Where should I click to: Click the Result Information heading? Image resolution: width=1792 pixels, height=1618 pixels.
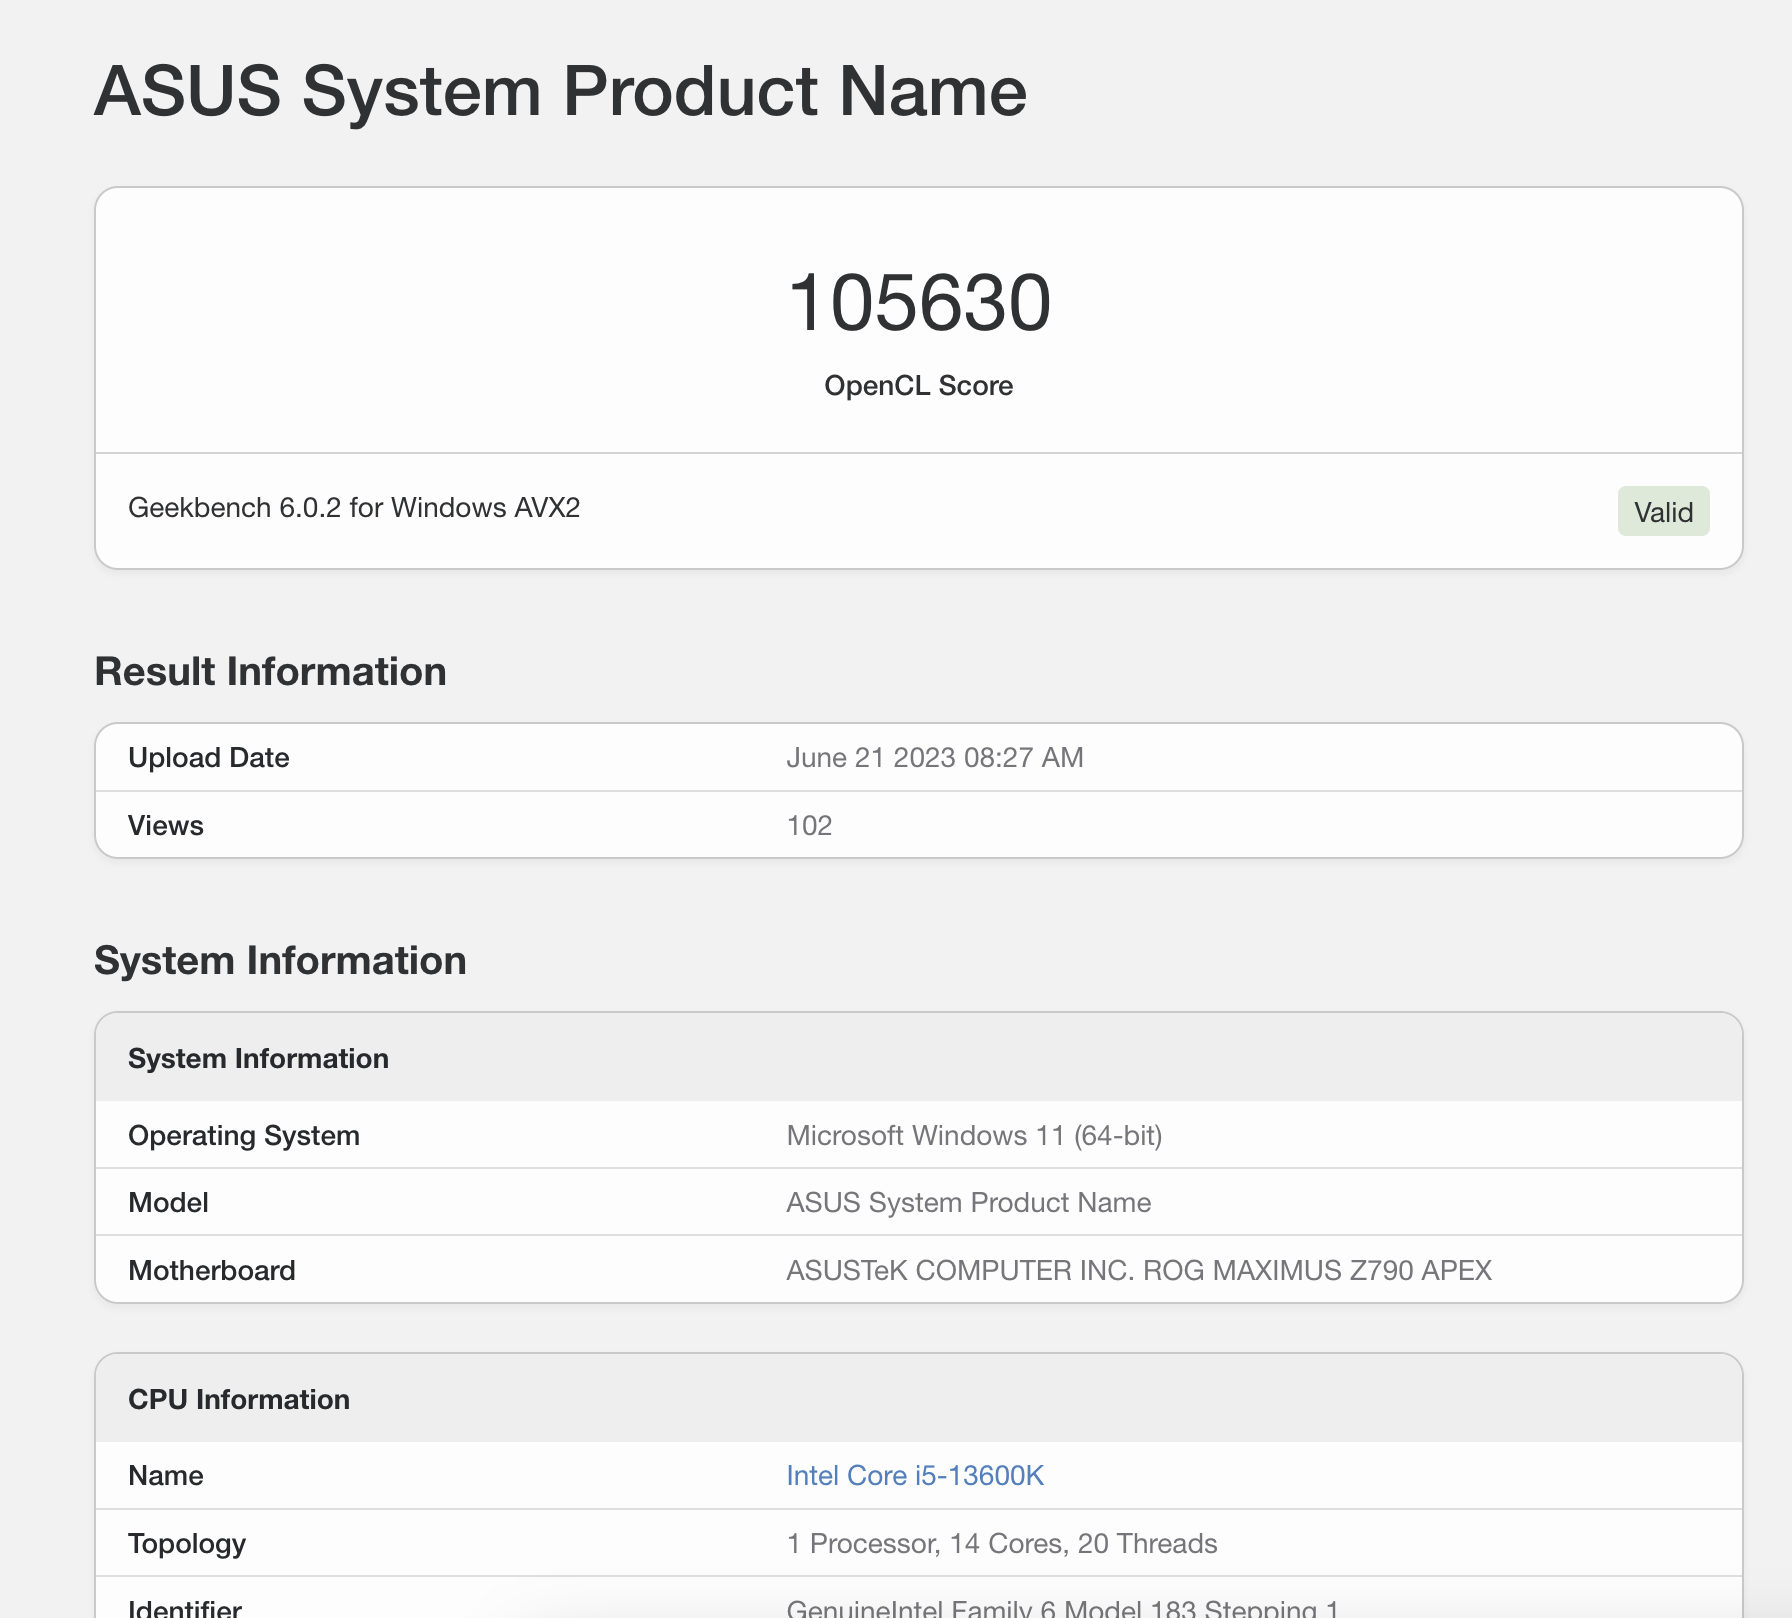(x=270, y=671)
